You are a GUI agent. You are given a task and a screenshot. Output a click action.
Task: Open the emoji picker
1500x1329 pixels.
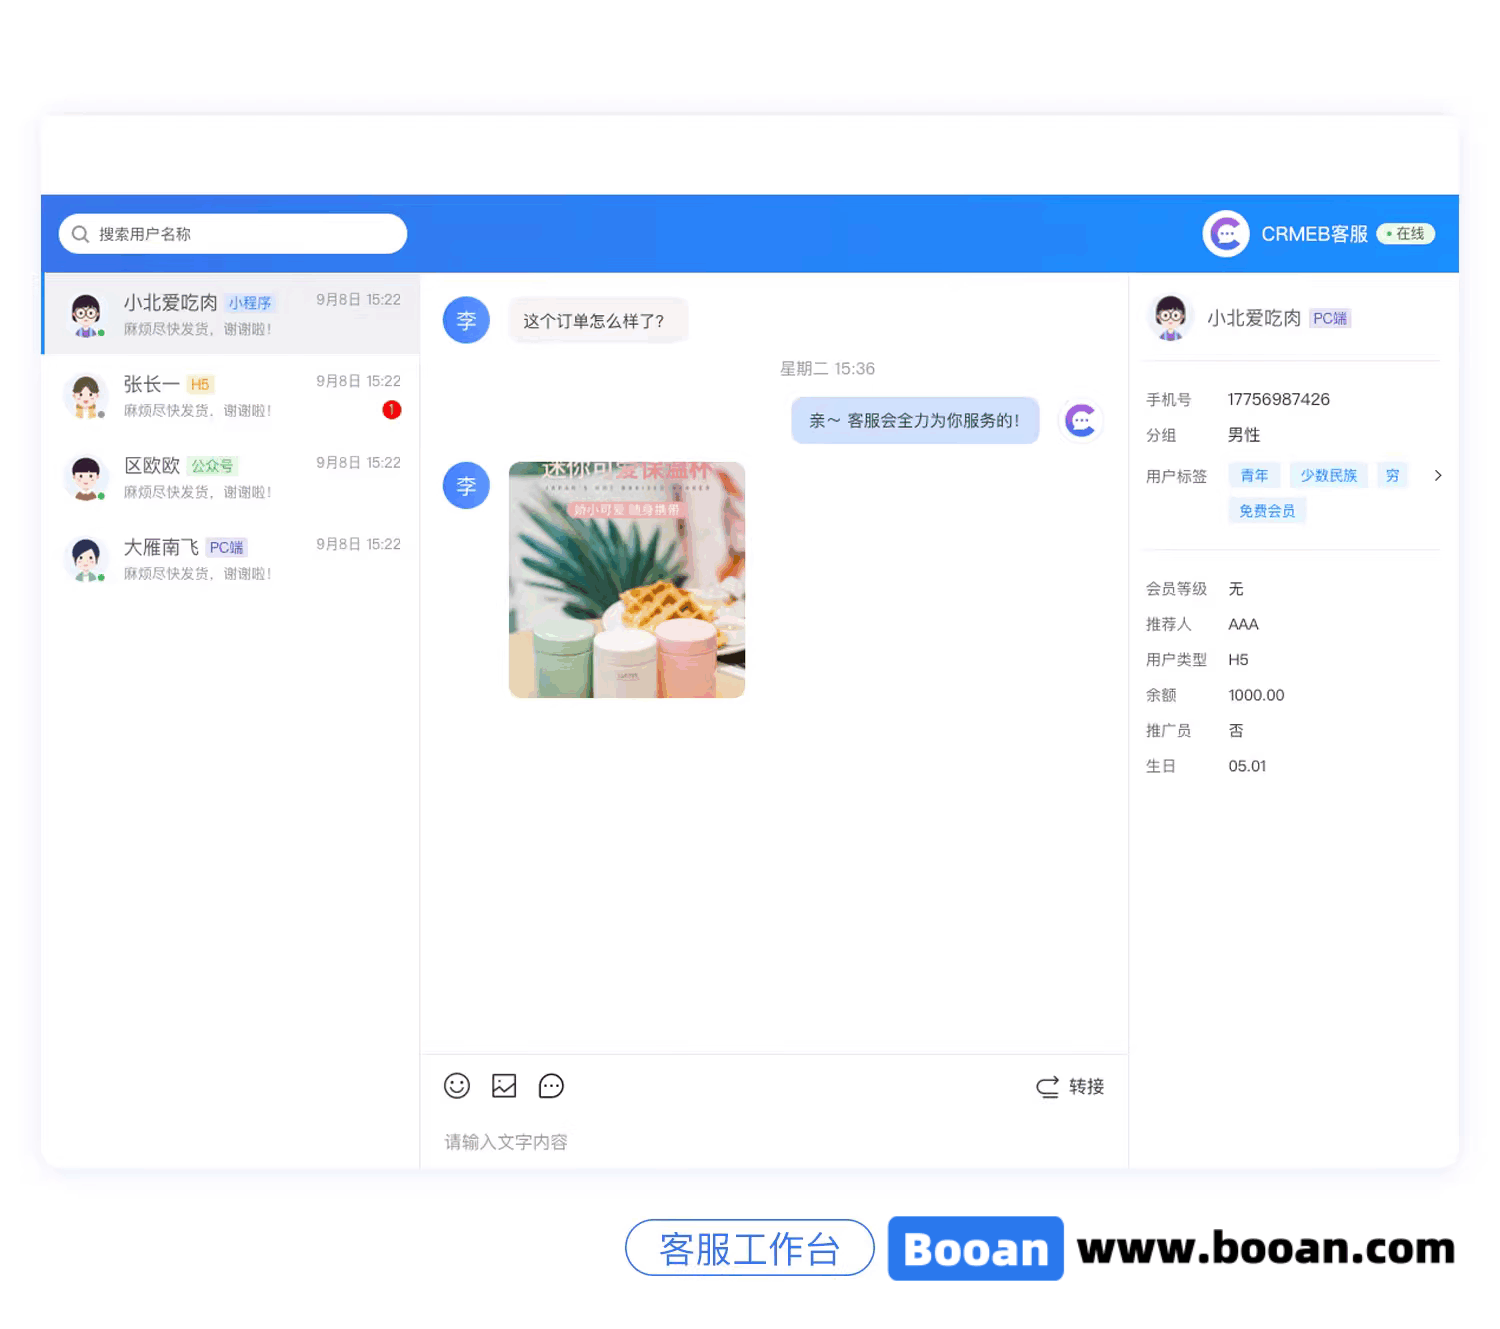coord(457,1086)
